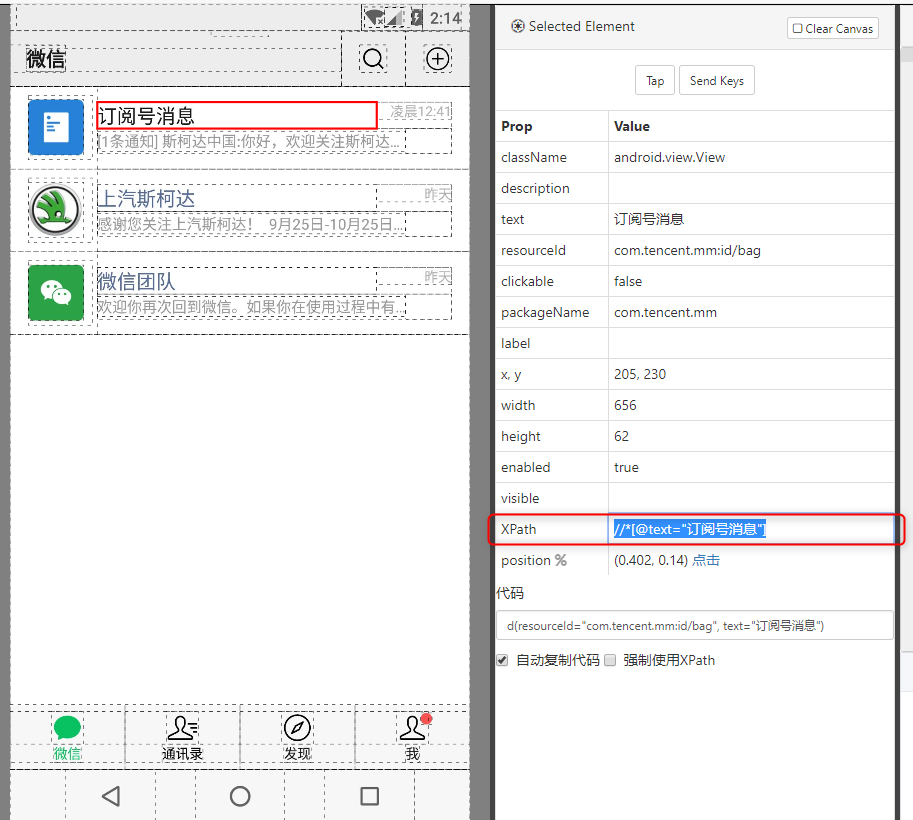This screenshot has height=820, width=913.
Task: Click the x, y value 205, 230
Action: tap(639, 374)
